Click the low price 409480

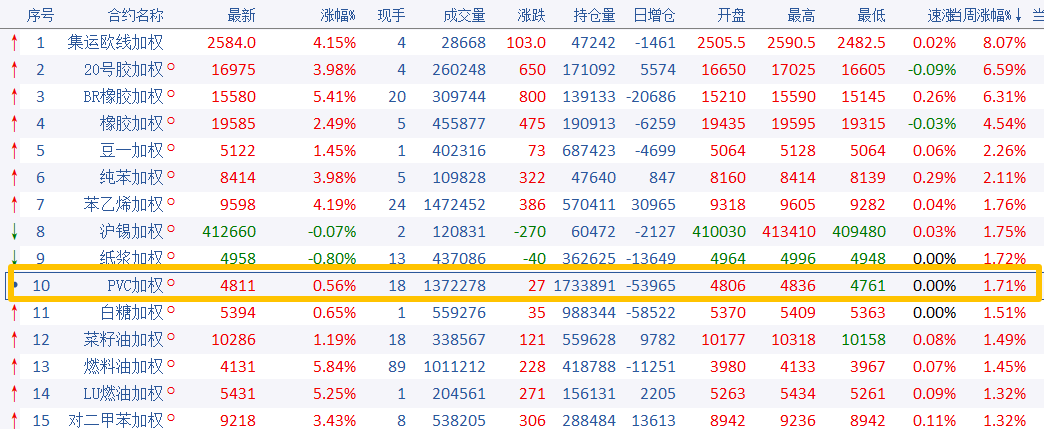click(860, 232)
